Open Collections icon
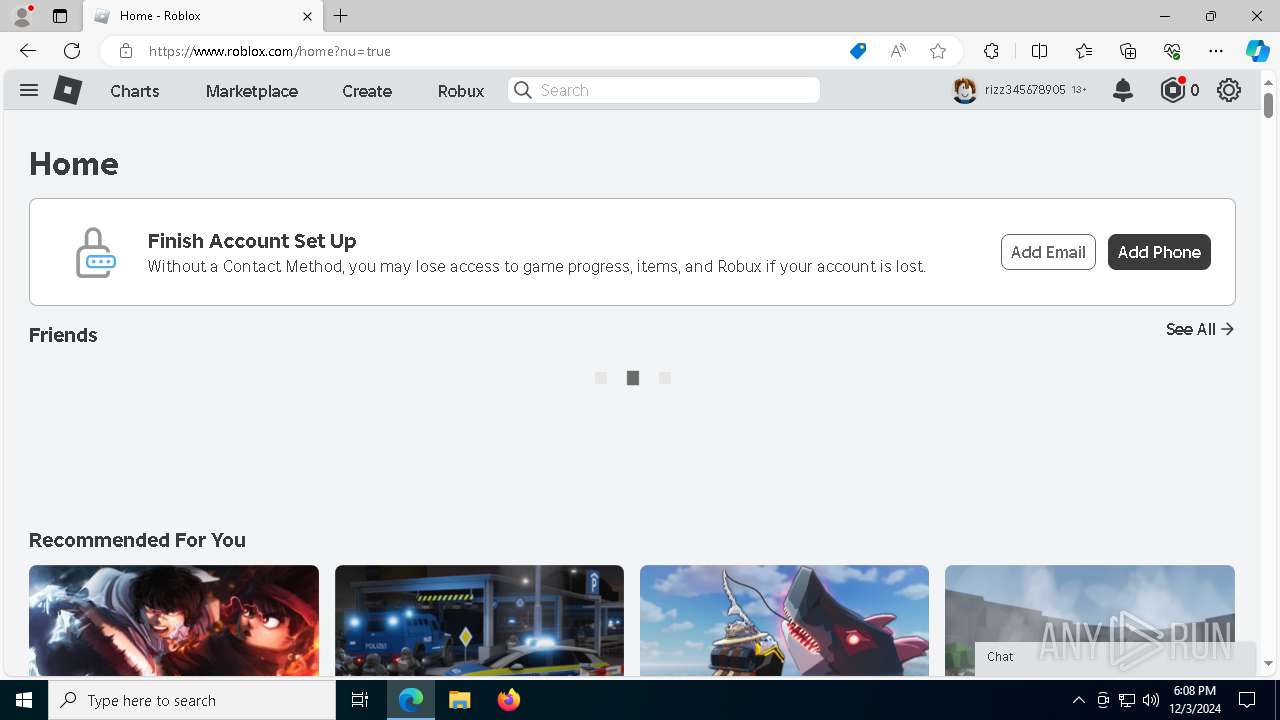Image resolution: width=1280 pixels, height=720 pixels. pyautogui.click(x=1128, y=51)
